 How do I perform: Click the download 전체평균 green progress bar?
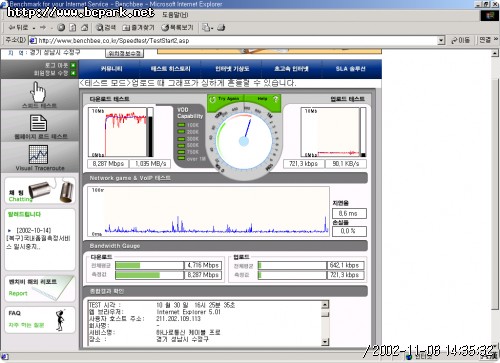(x=128, y=265)
